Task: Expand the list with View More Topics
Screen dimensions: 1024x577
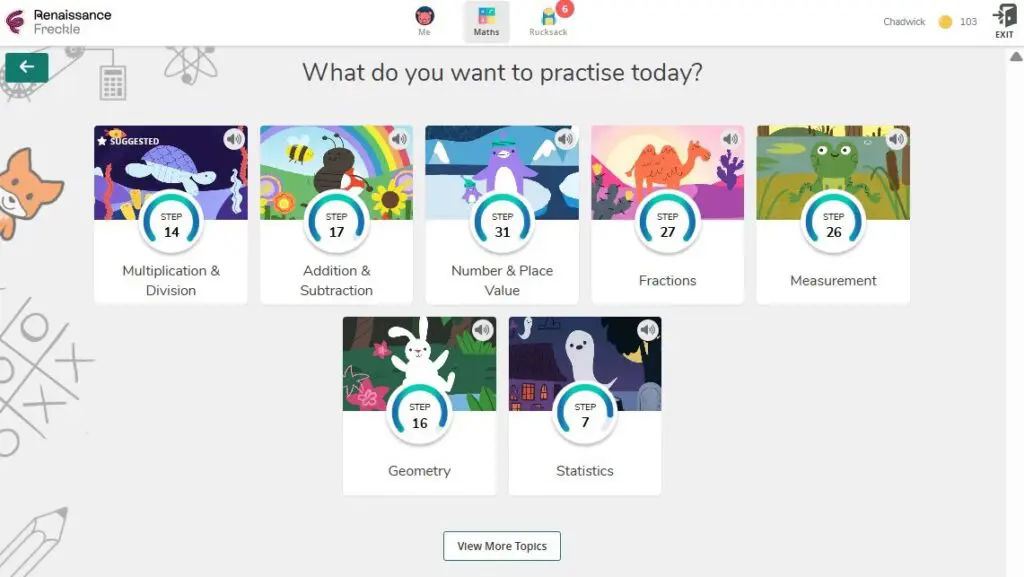Action: click(x=502, y=546)
